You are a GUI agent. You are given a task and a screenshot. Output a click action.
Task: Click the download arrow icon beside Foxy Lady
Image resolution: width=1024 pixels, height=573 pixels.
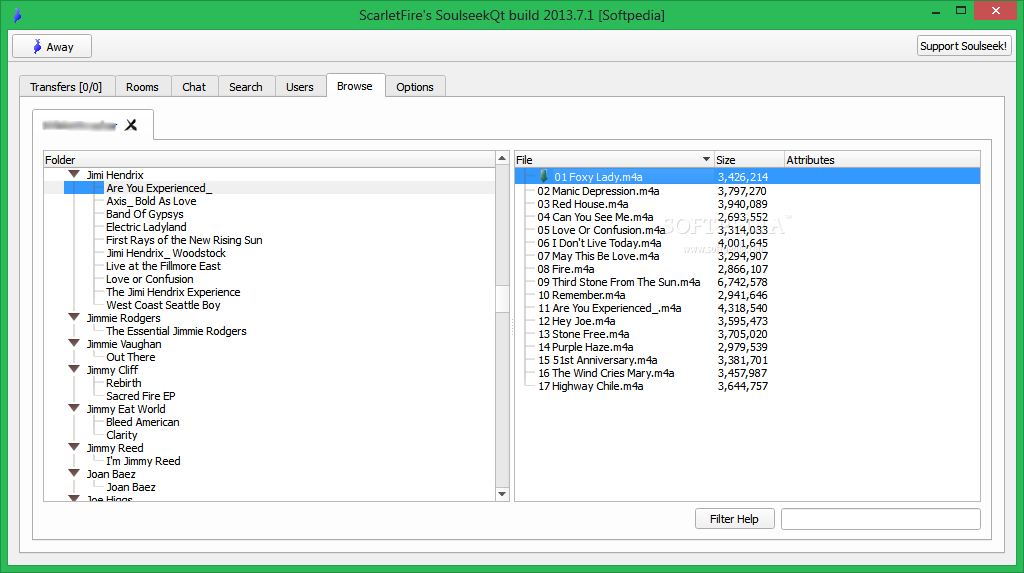[x=543, y=176]
